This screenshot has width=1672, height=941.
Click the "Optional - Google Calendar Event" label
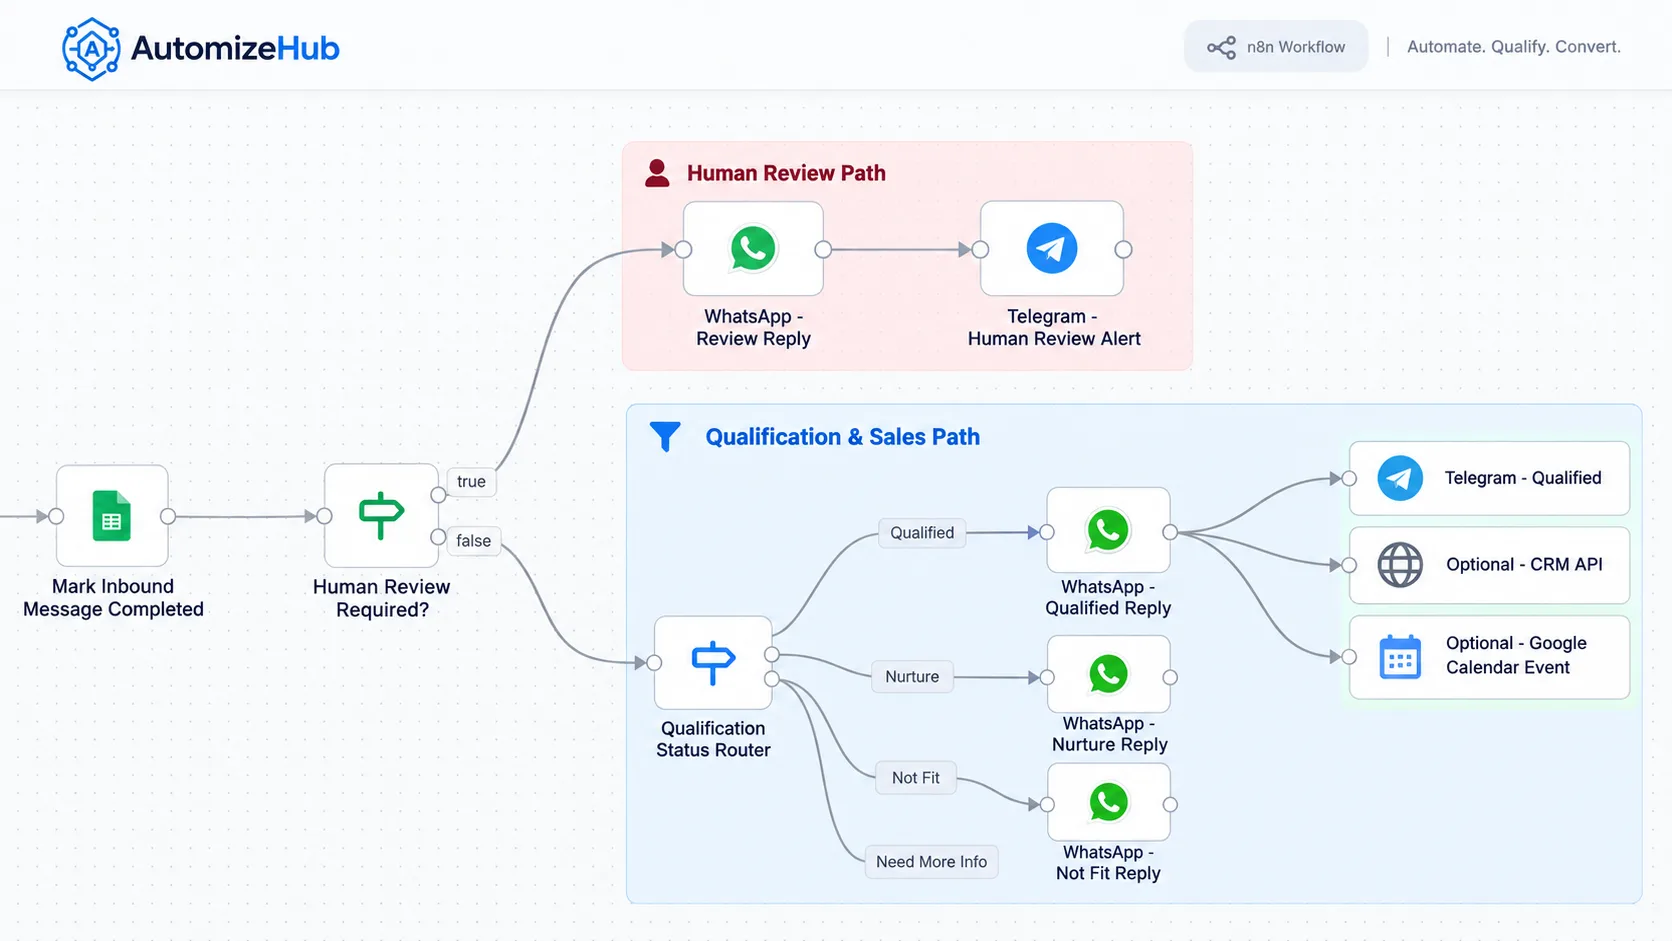coord(1516,655)
